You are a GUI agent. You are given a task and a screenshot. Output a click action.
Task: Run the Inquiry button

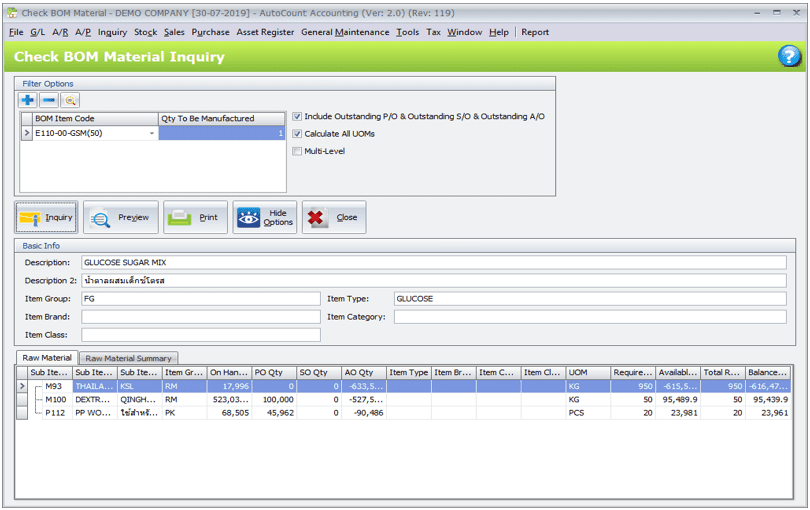point(47,217)
